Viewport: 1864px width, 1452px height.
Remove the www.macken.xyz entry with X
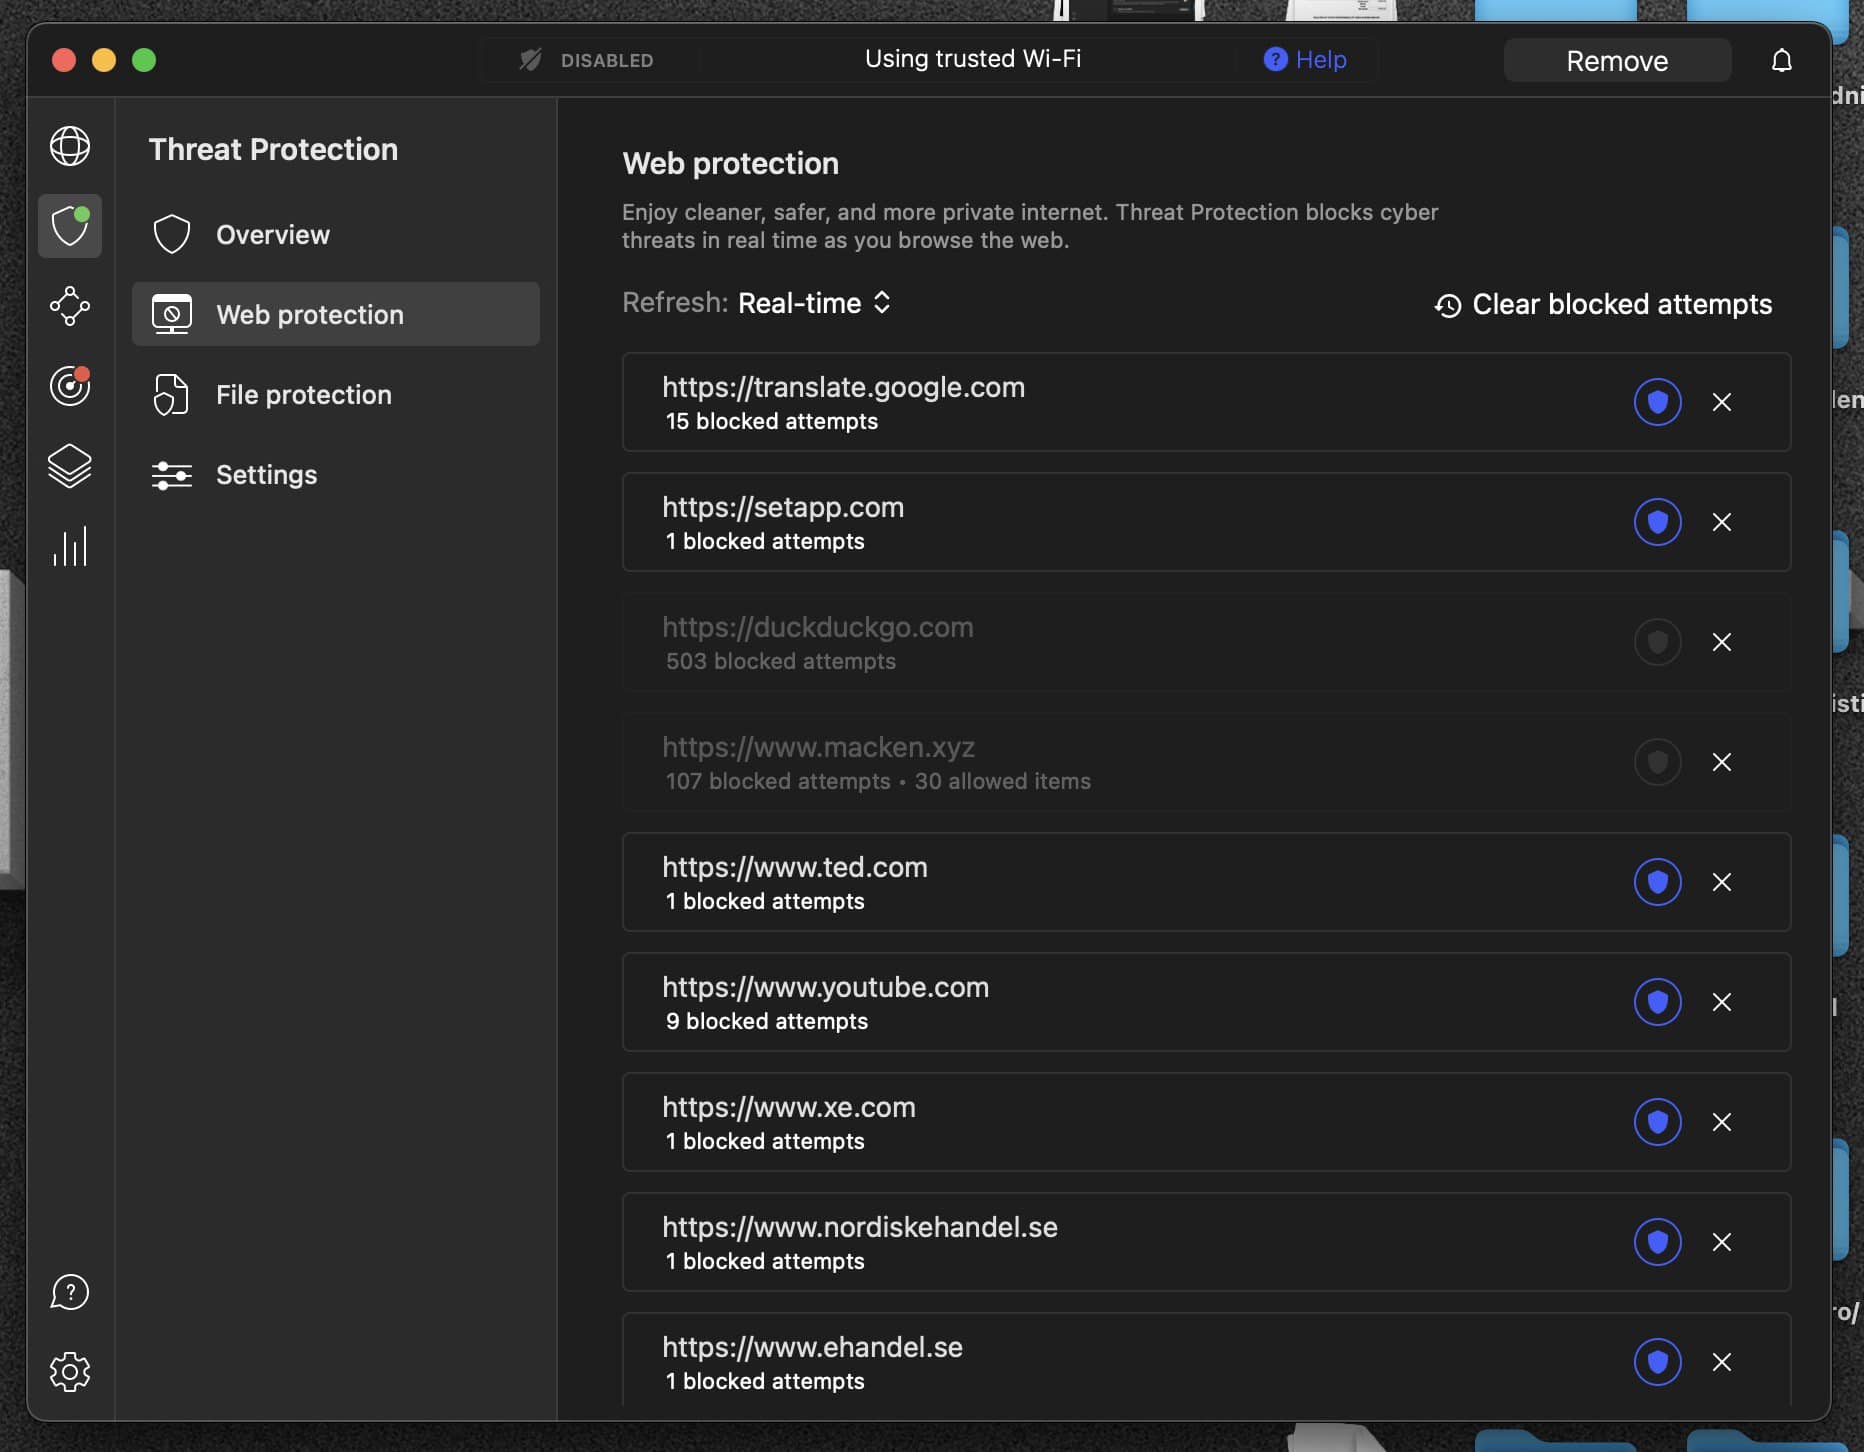coord(1722,762)
